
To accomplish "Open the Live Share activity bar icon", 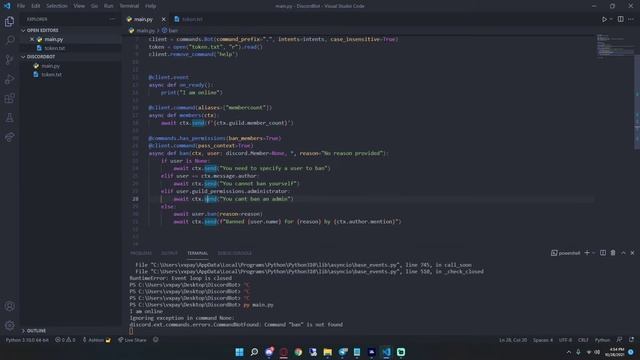I will click(9, 137).
